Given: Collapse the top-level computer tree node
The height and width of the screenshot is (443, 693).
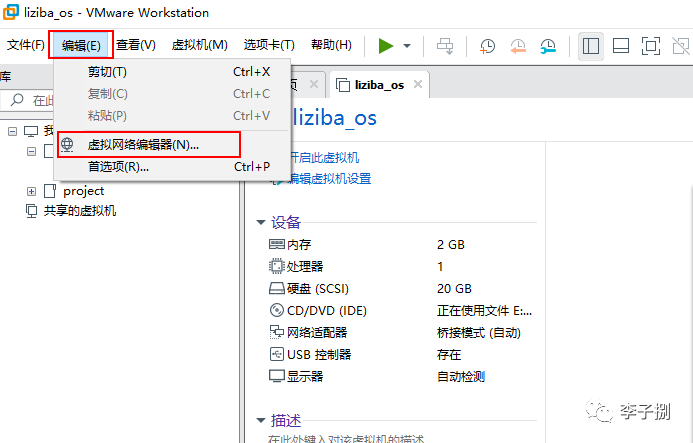Looking at the screenshot, I should click(x=12, y=131).
